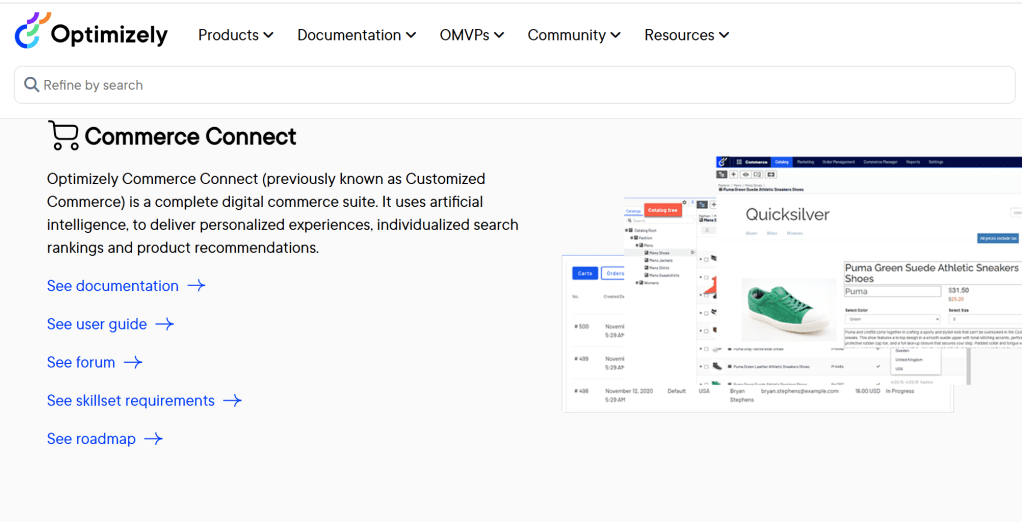
Task: Click the arrow beside See roadmap
Action: coord(153,439)
